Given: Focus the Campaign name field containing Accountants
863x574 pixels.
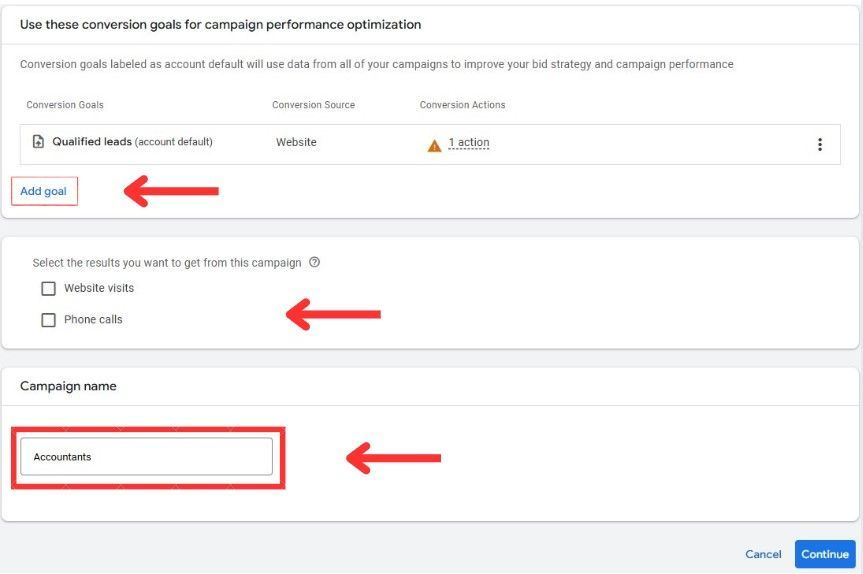Looking at the screenshot, I should click(x=146, y=456).
